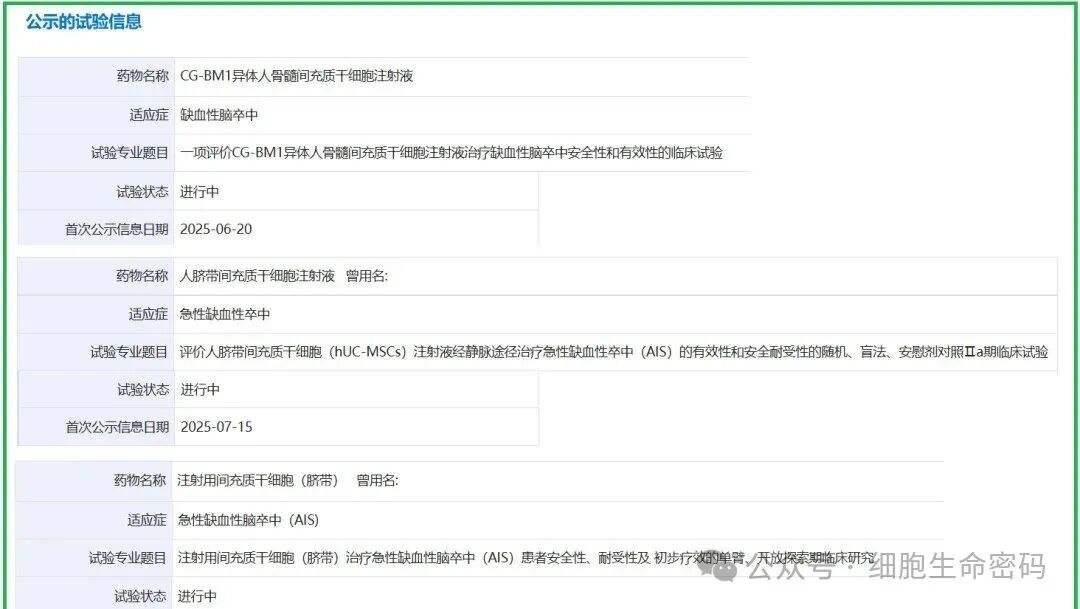Select the hUC-MSCs IIa期 trial title text
The width and height of the screenshot is (1080, 609).
[x=614, y=352]
